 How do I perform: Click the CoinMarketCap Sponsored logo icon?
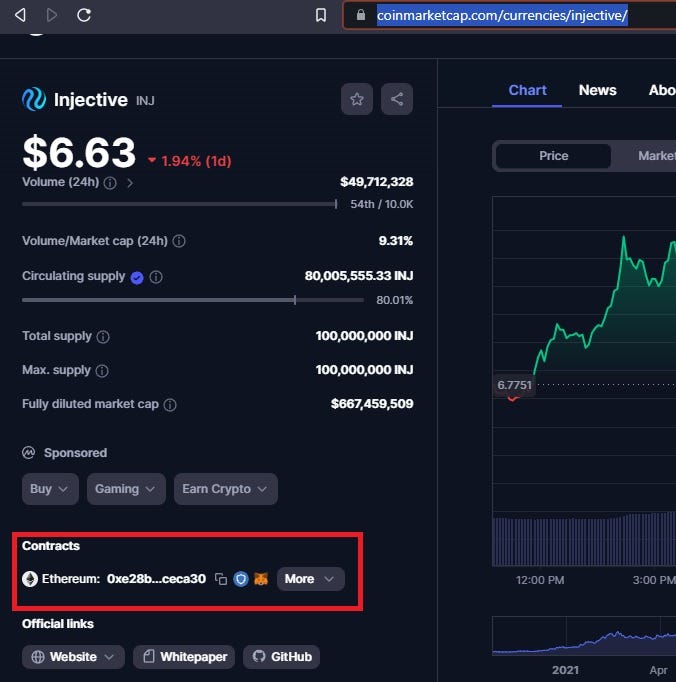click(x=29, y=453)
